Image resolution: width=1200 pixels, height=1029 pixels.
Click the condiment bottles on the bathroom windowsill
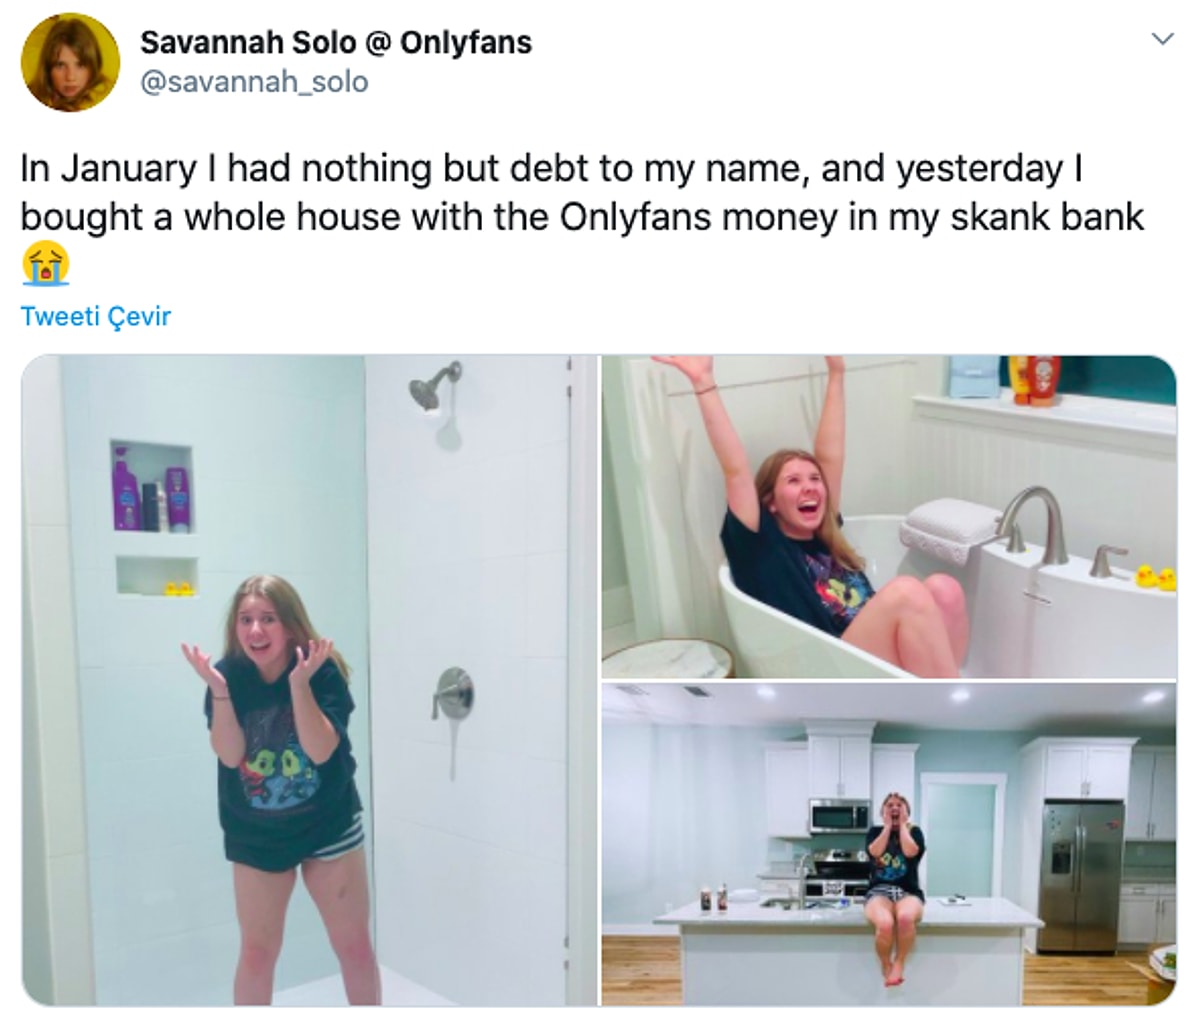click(1031, 378)
